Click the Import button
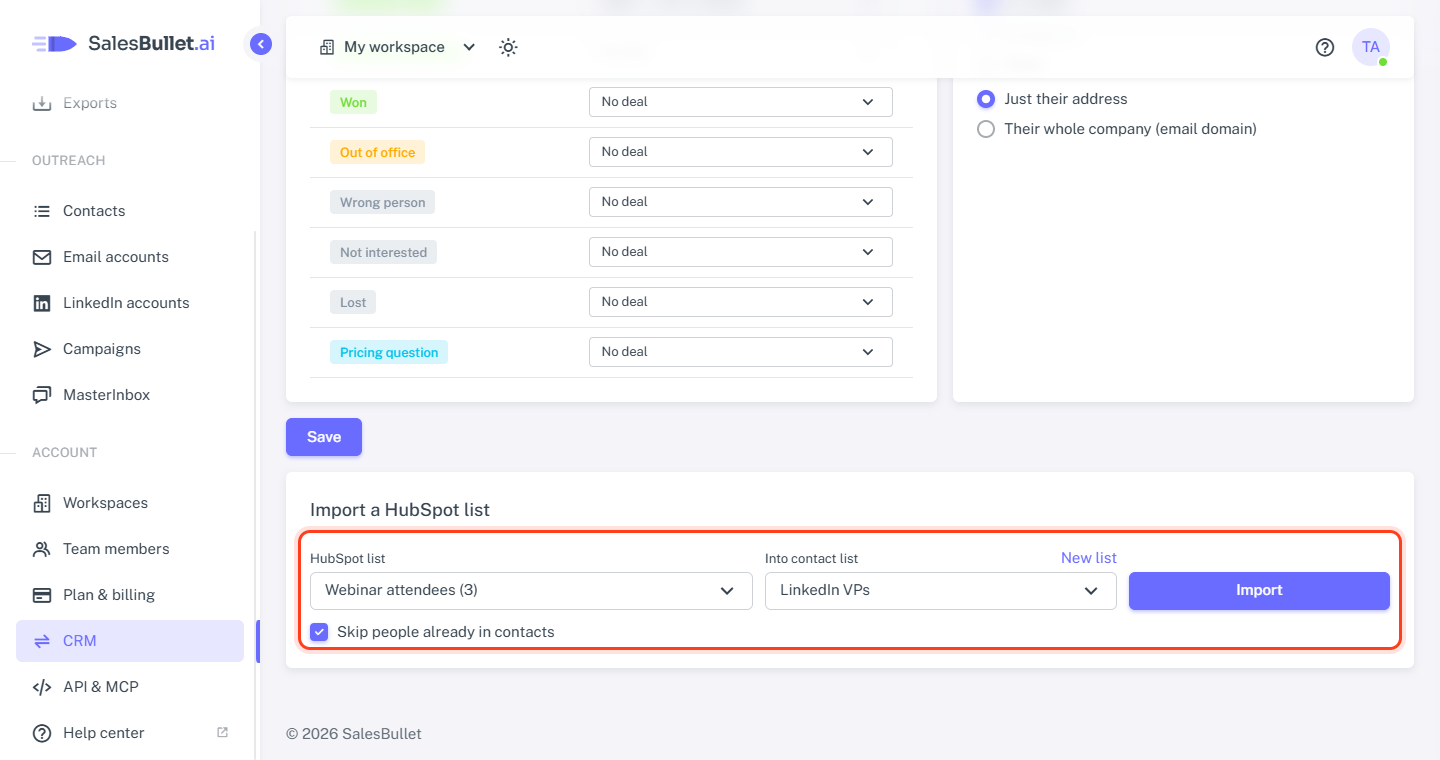 1259,591
